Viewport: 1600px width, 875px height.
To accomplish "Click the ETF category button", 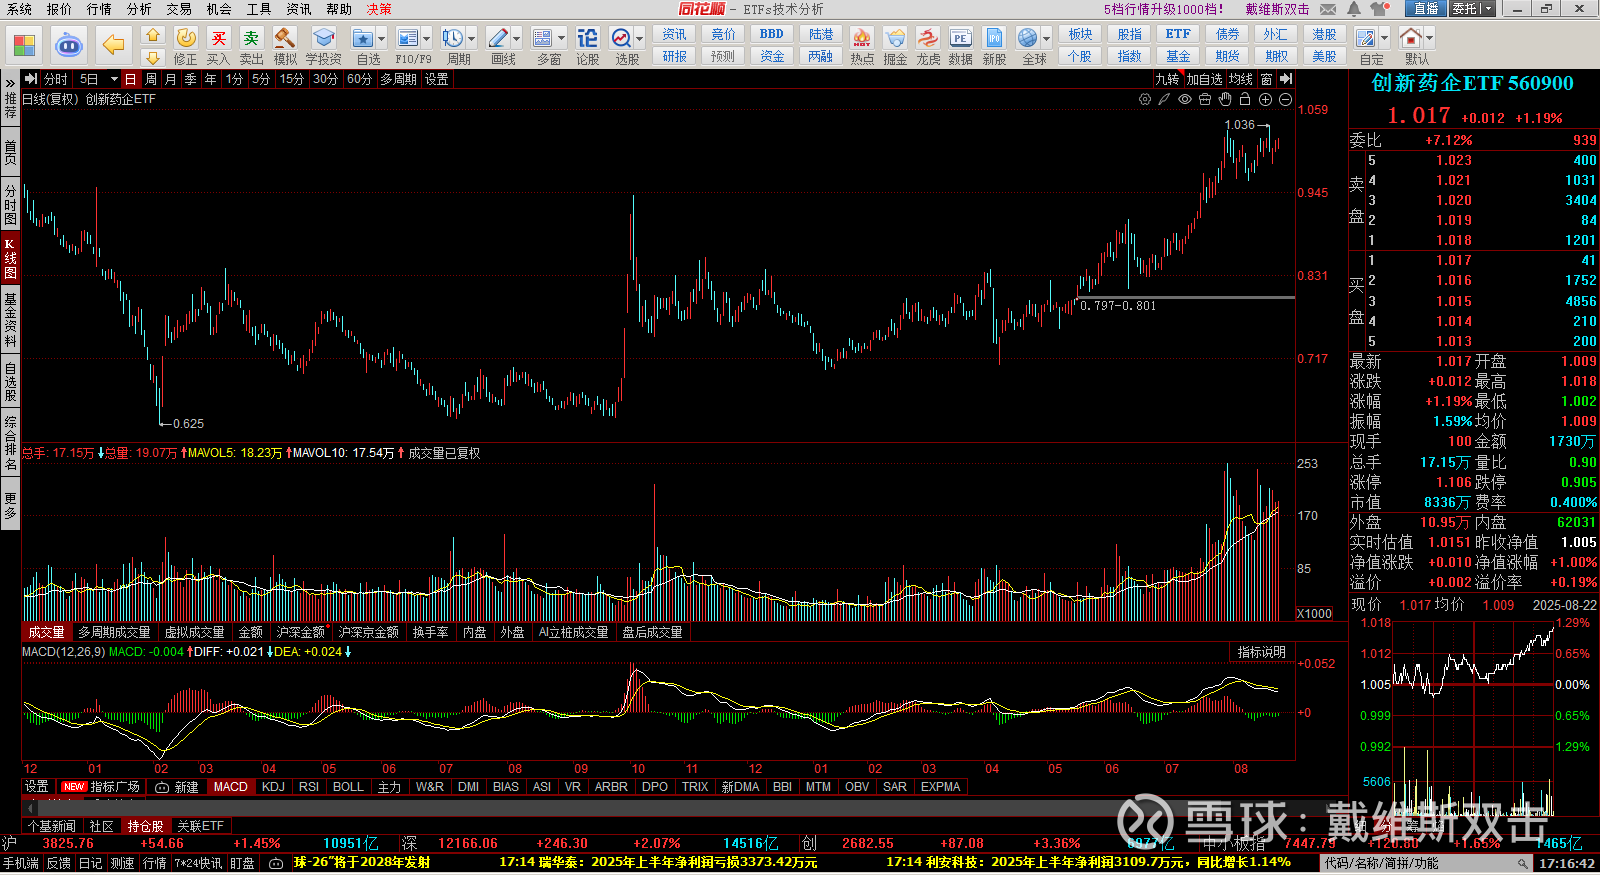I will pos(1178,34).
